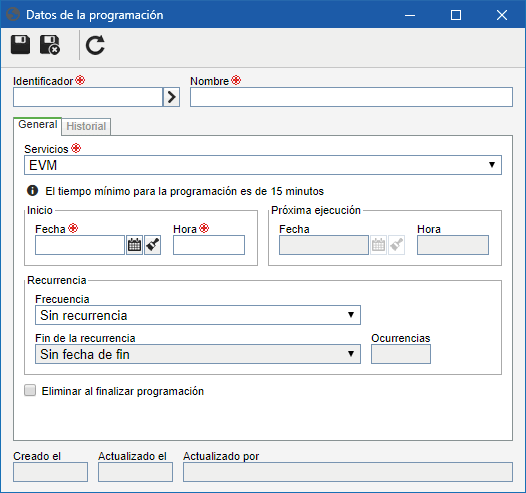Click the Identificador input field
This screenshot has width=526, height=493.
88,97
